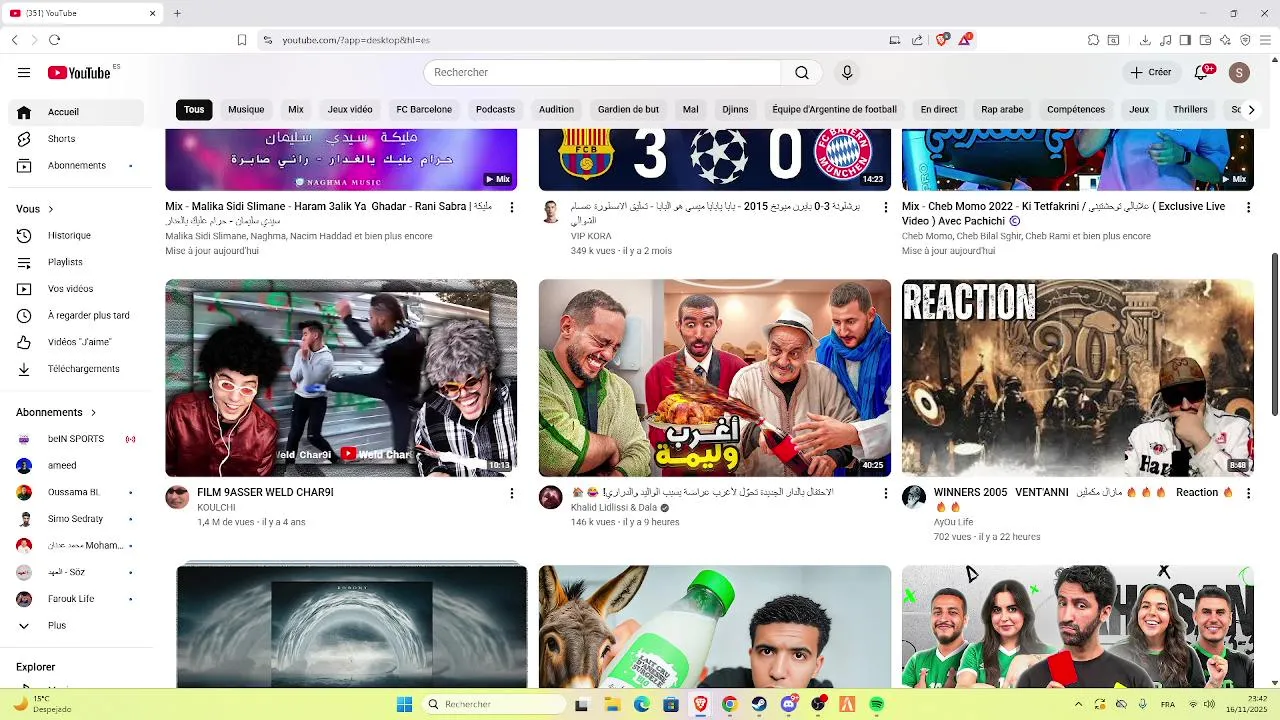
Task: Open the notifications bell
Action: click(1203, 72)
